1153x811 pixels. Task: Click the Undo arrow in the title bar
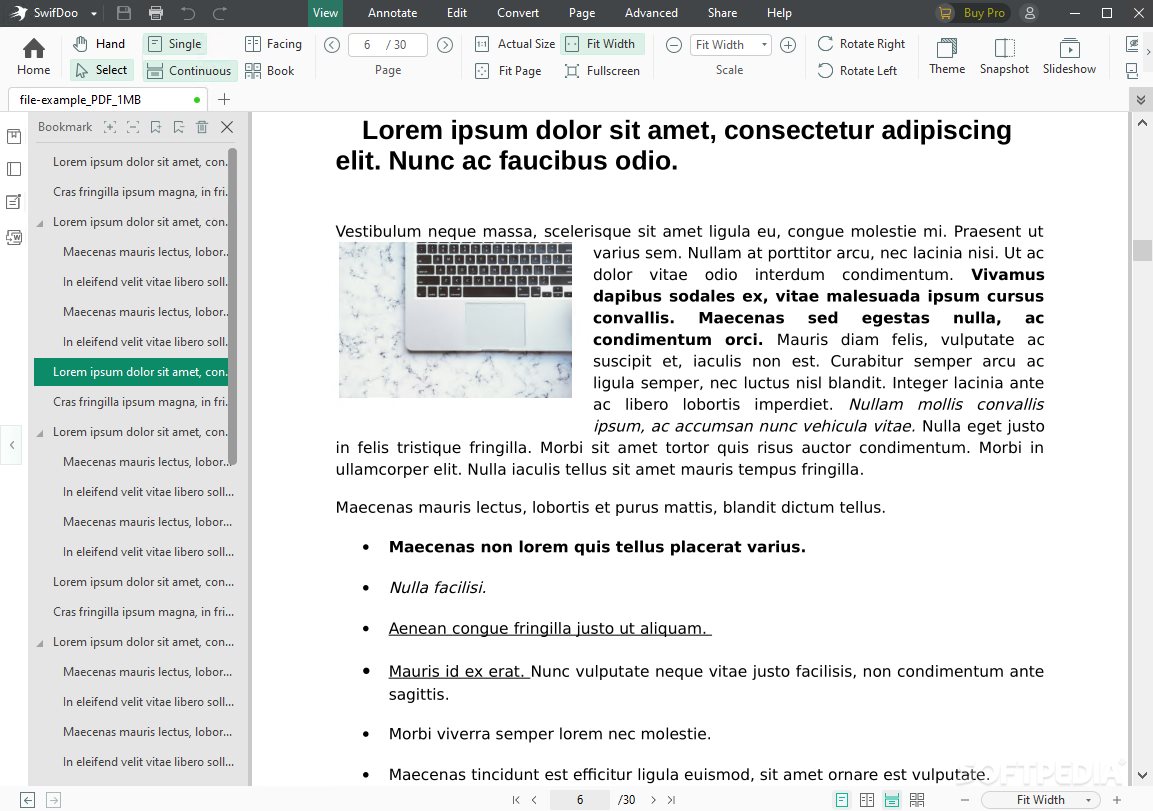[x=188, y=13]
